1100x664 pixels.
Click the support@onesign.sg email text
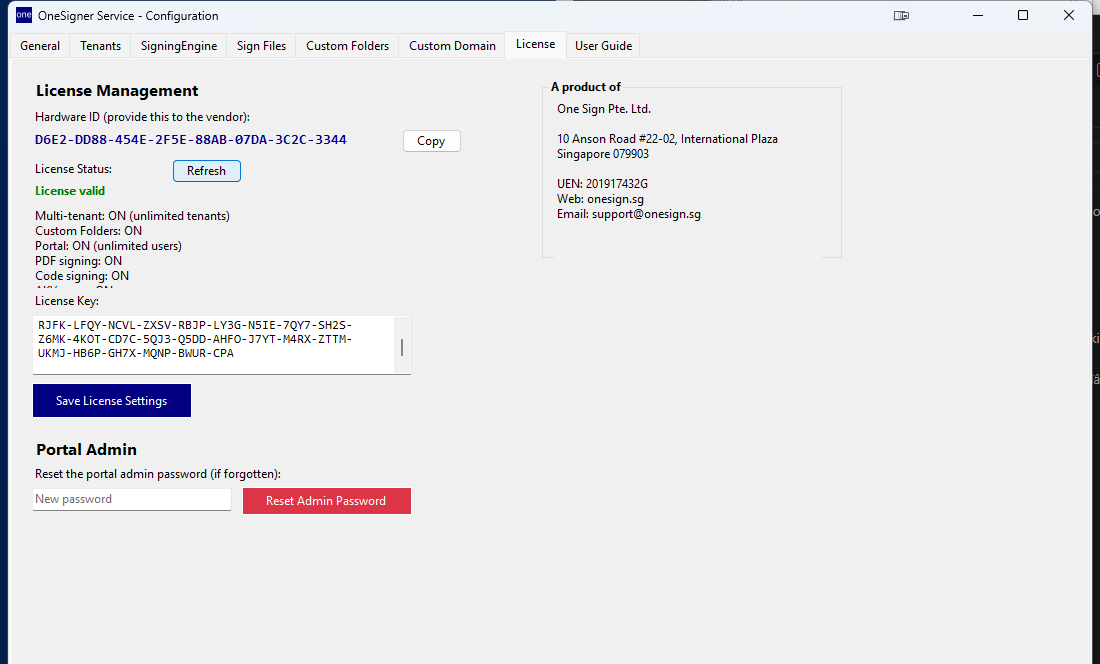(x=646, y=215)
